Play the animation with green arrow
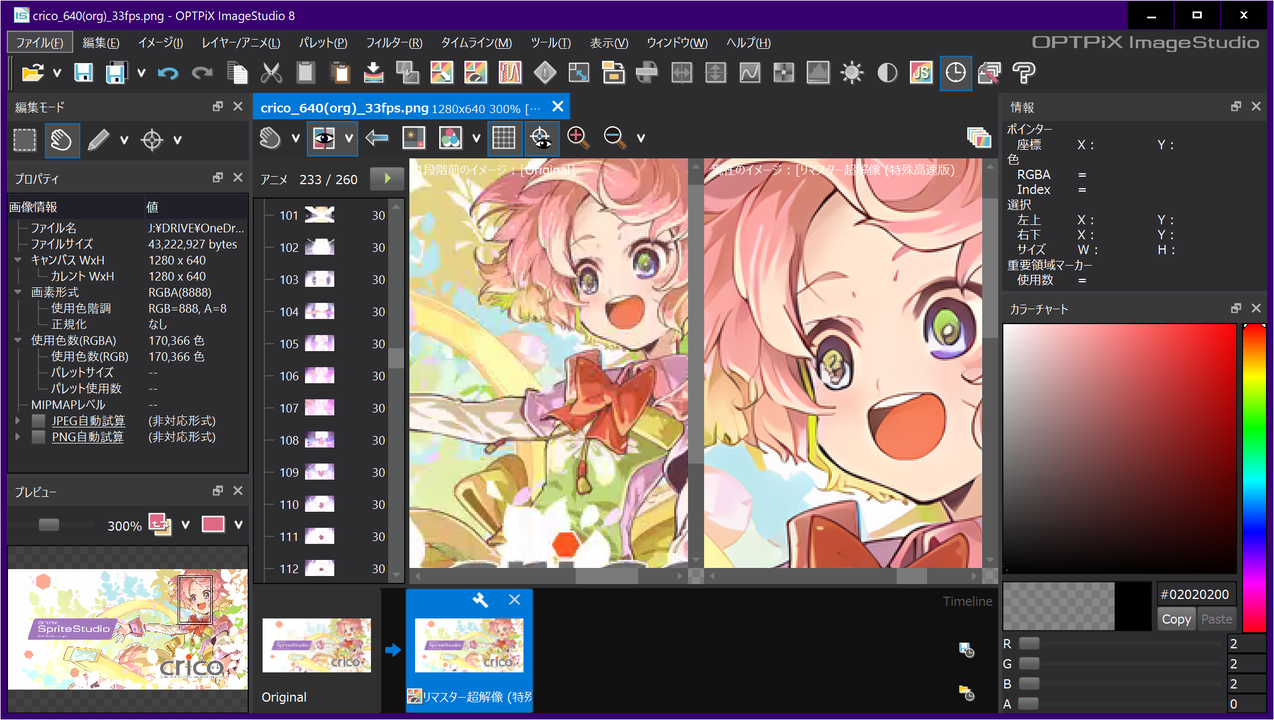The height and width of the screenshot is (720, 1274). tap(386, 179)
